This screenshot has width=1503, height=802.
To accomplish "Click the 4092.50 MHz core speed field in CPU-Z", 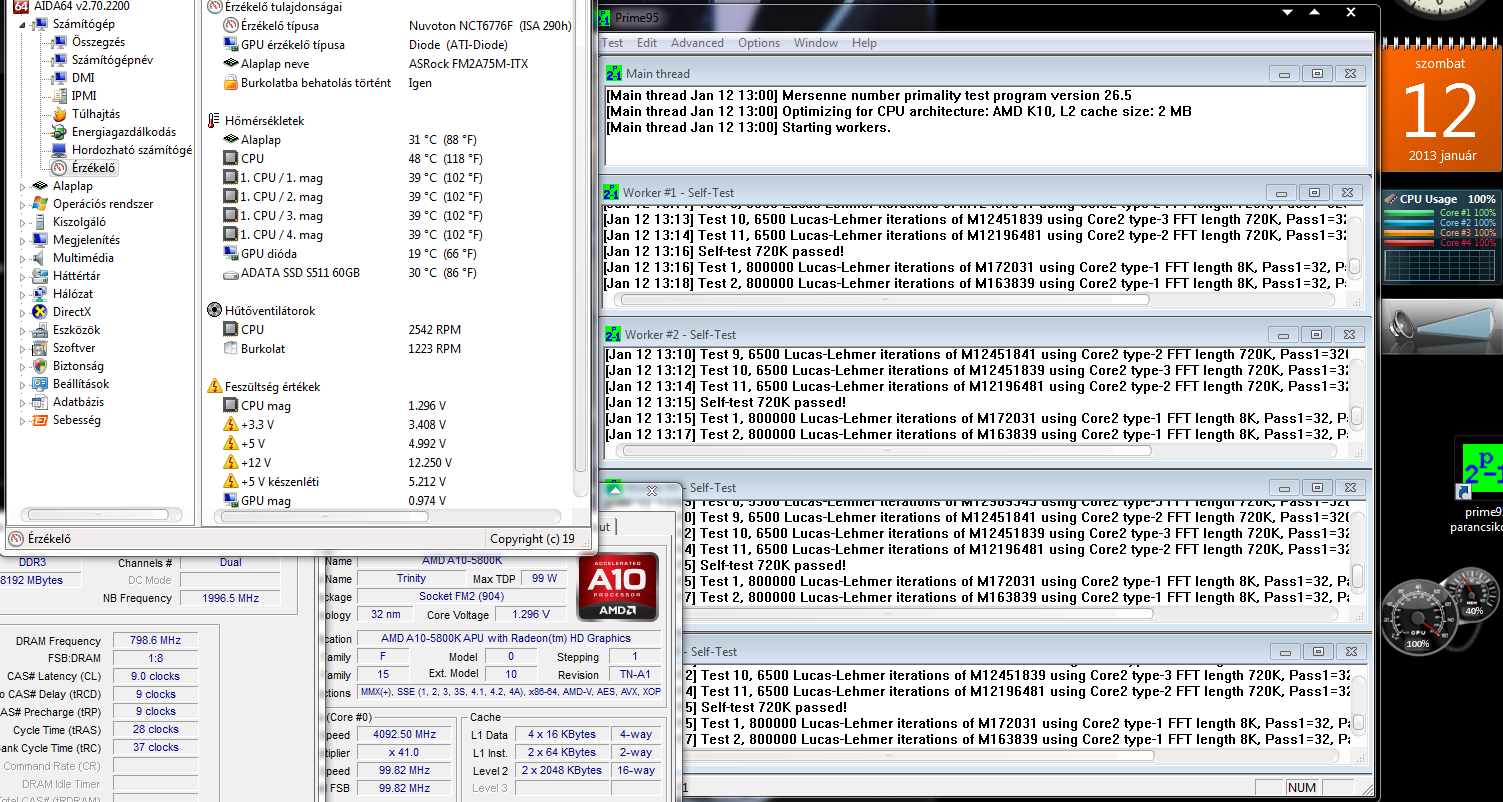I will pos(404,734).
